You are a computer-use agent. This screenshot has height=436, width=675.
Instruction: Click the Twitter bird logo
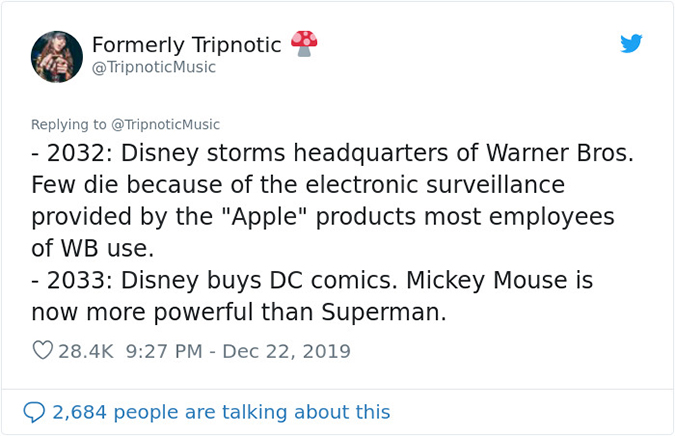tap(630, 44)
